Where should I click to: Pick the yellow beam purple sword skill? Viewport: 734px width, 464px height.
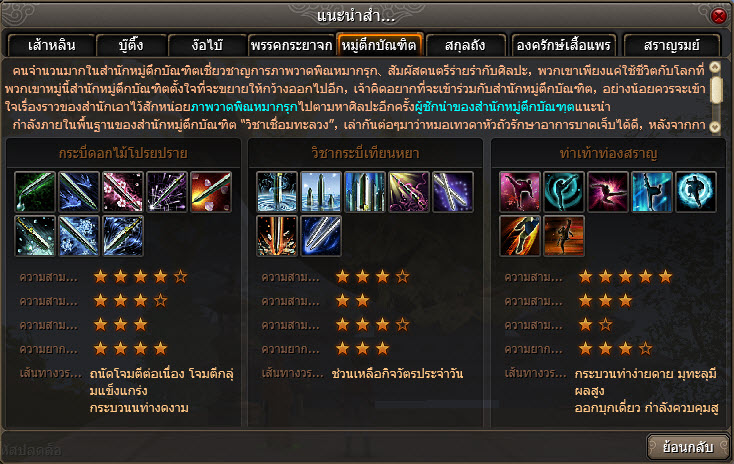pyautogui.click(x=409, y=191)
